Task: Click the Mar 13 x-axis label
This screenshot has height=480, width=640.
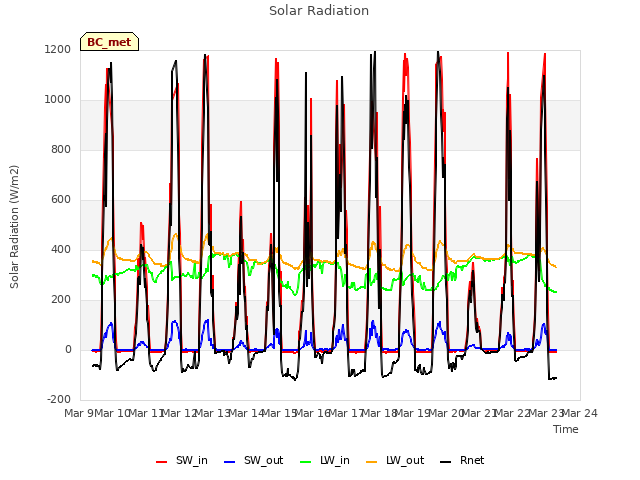Action: coord(213,413)
